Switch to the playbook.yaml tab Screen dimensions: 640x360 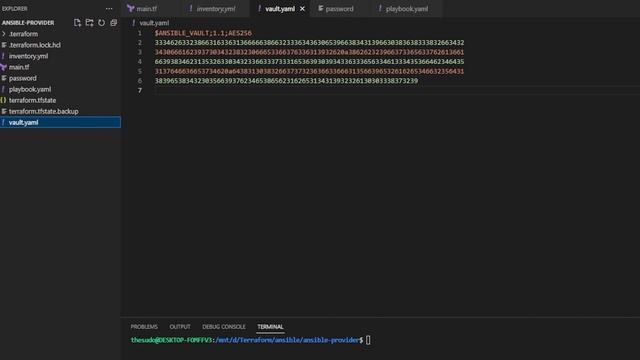coord(407,9)
